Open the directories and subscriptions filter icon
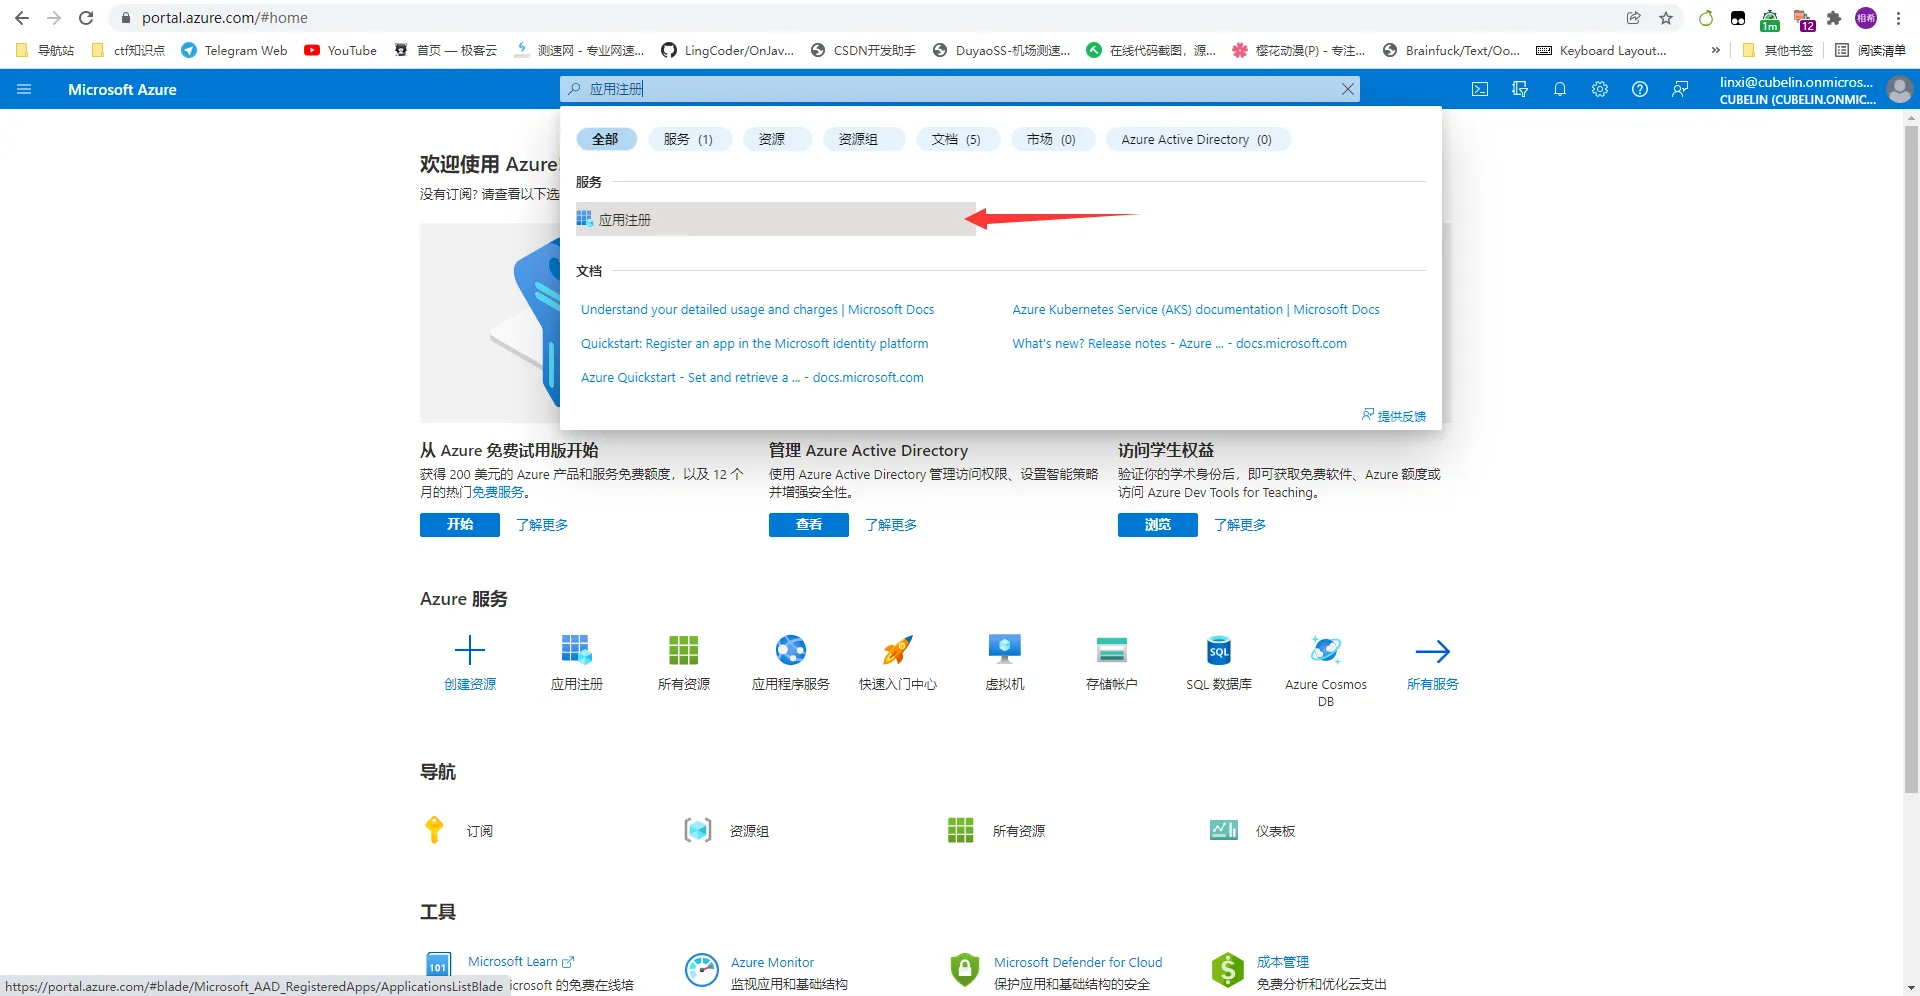Viewport: 1920px width, 996px height. coord(1520,89)
